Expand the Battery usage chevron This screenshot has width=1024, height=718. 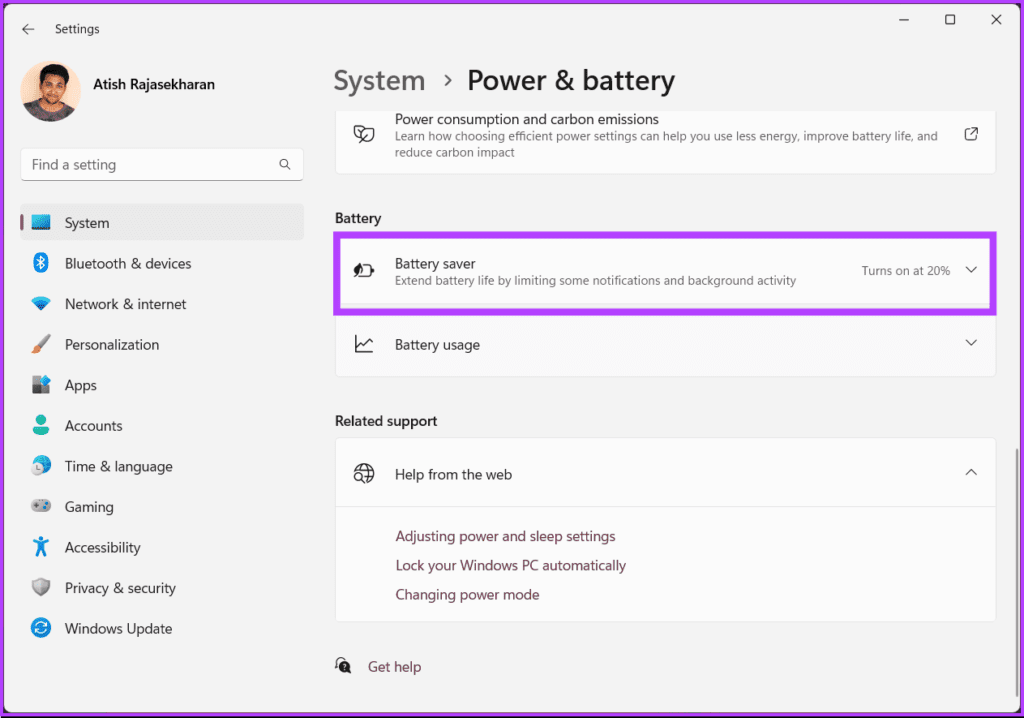tap(971, 343)
